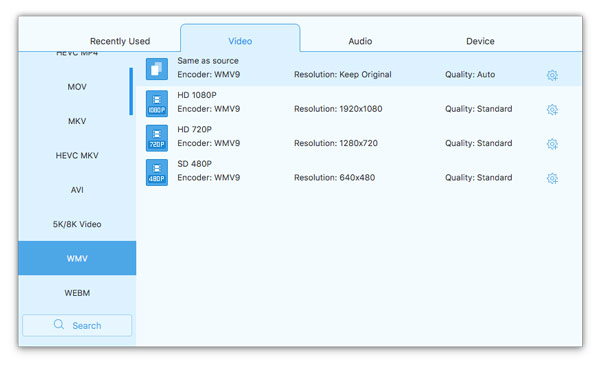Screen dimensions: 600x367
Task: Click 'Resolution: 1920x1080' text
Action: pyautogui.click(x=338, y=109)
